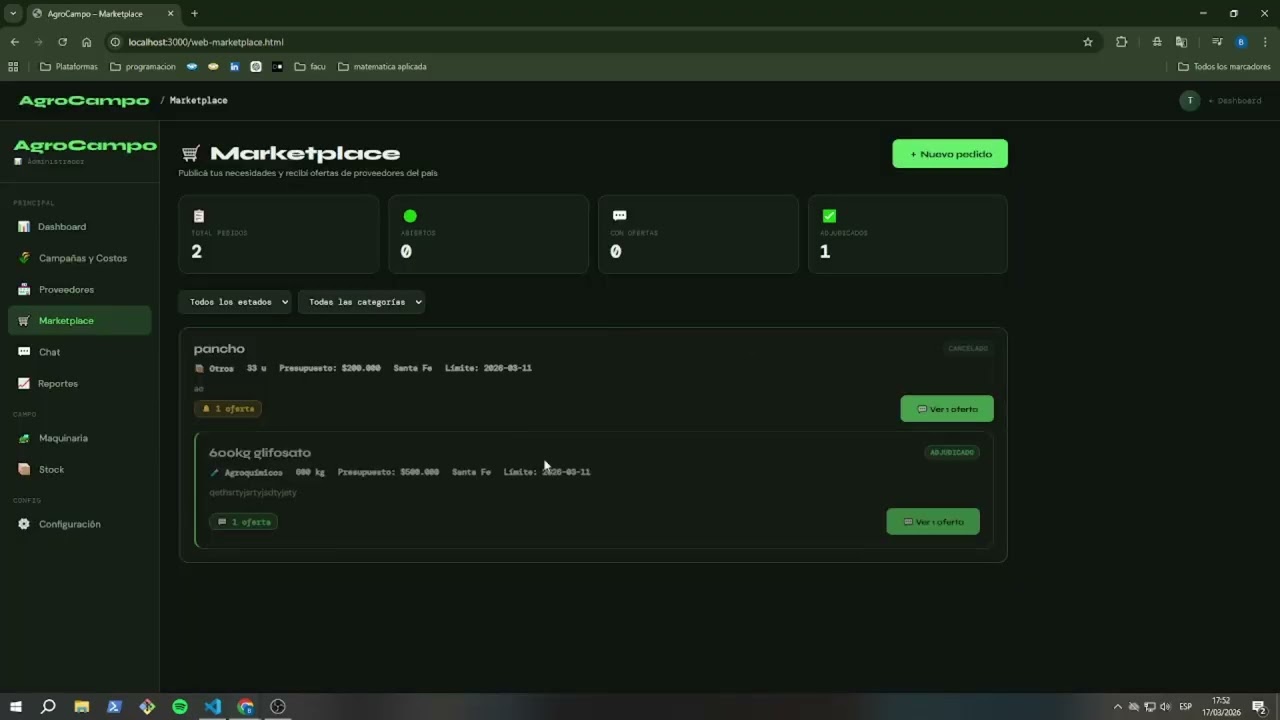Image resolution: width=1280 pixels, height=720 pixels.
Task: Open the tab search dropdown arrow
Action: tap(13, 14)
